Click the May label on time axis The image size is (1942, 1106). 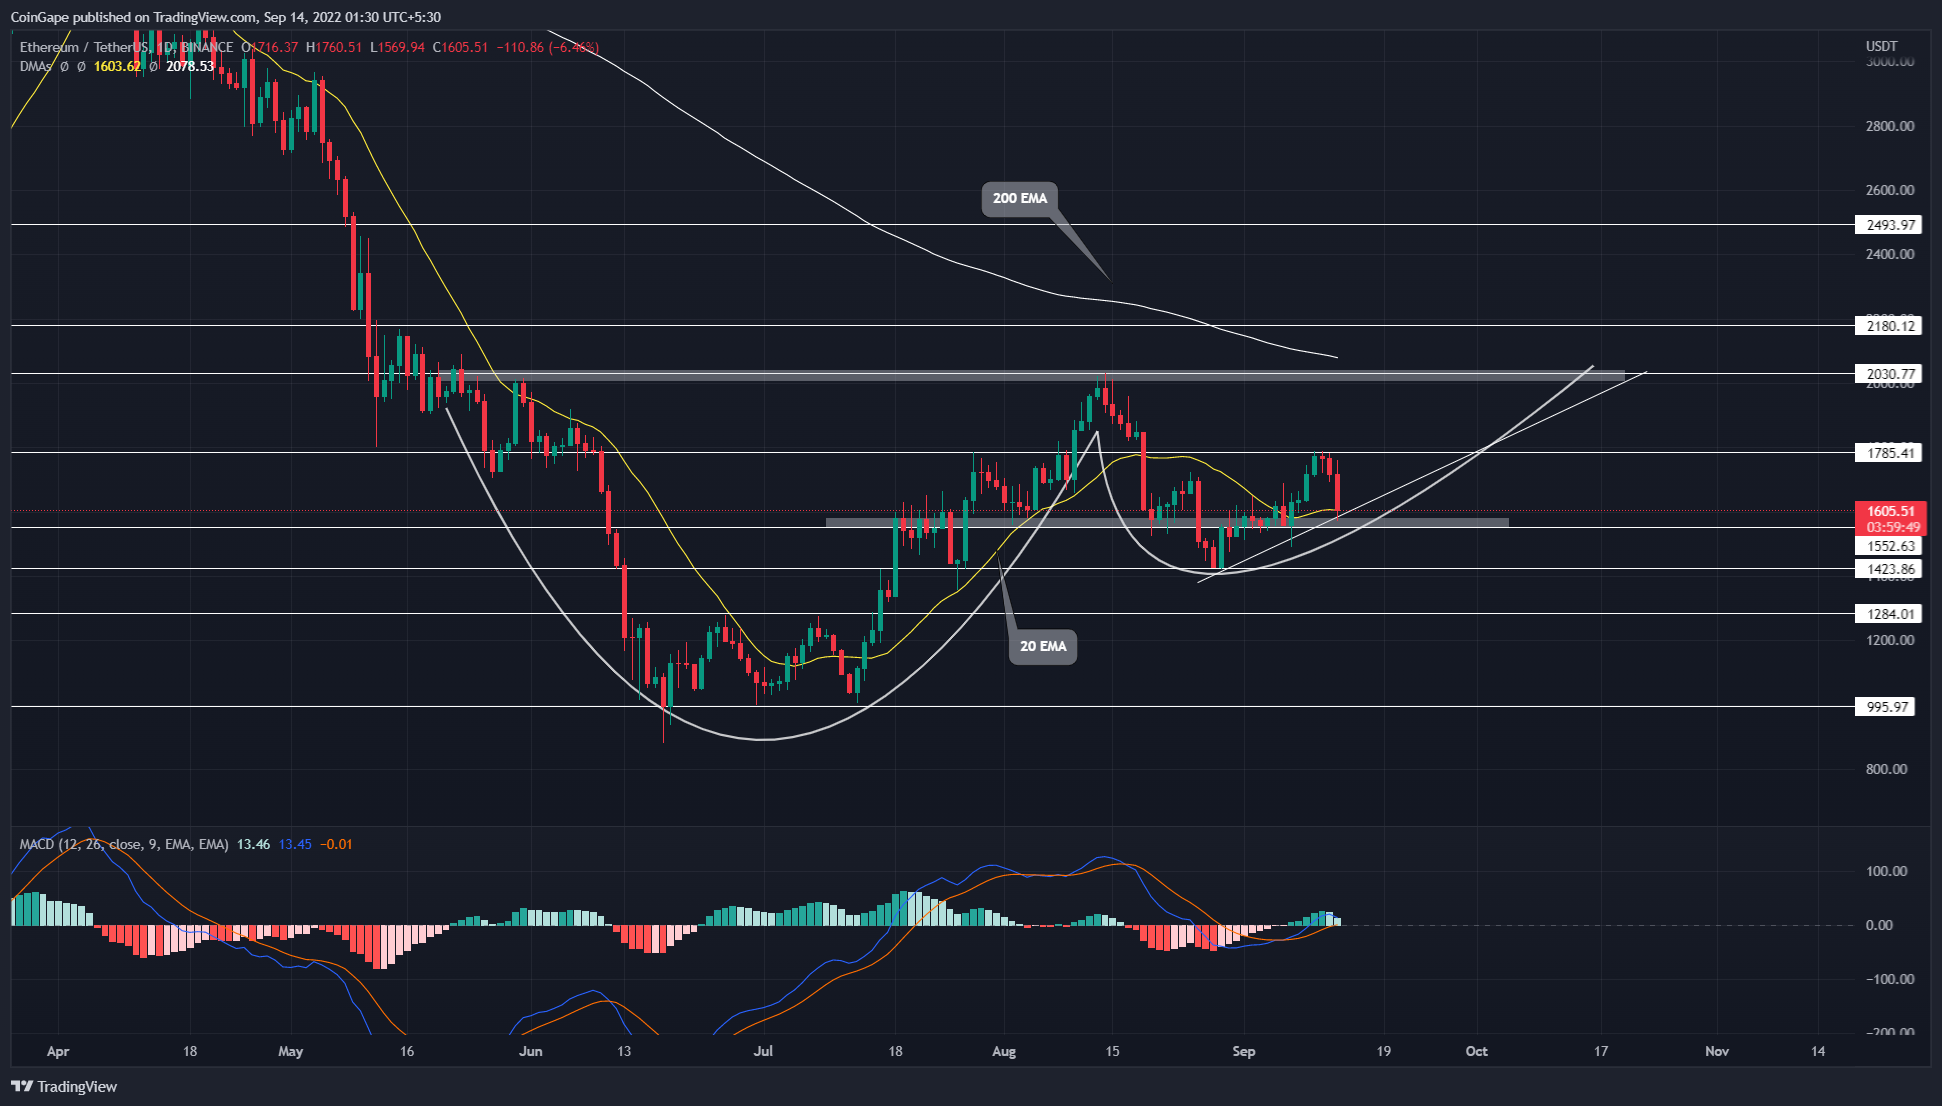290,1051
